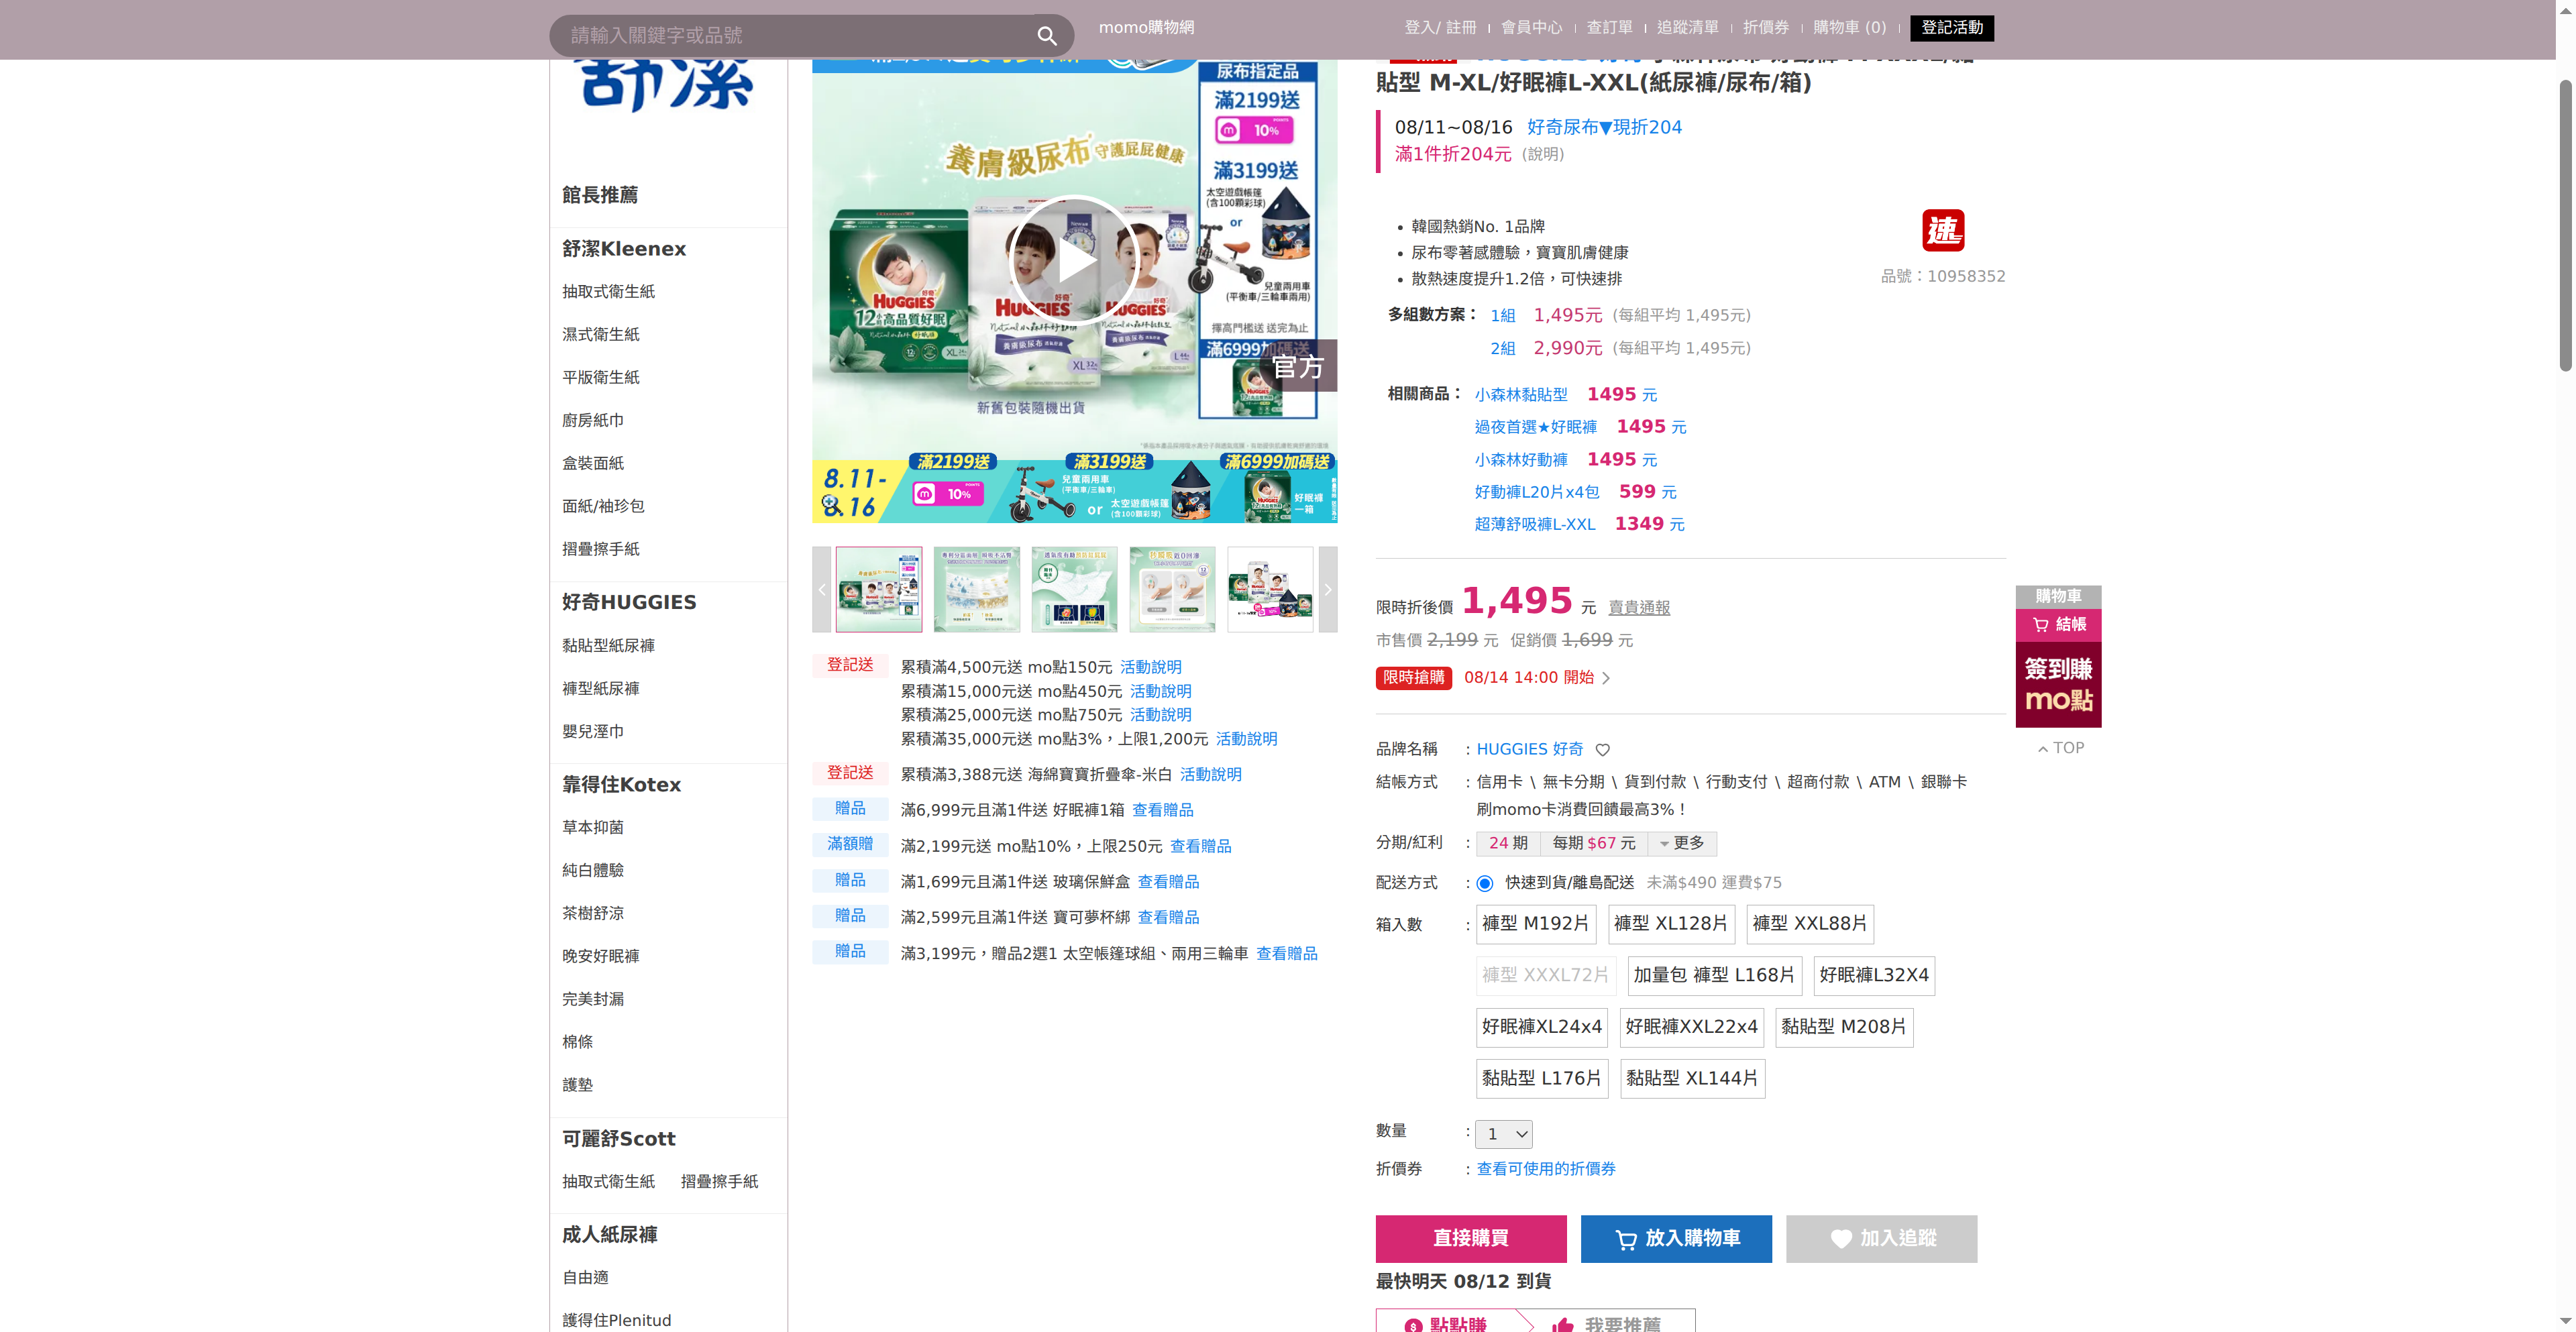Screen dimensions: 2576x1332
Task: Open 會員中心 in the top menu
Action: [1531, 28]
